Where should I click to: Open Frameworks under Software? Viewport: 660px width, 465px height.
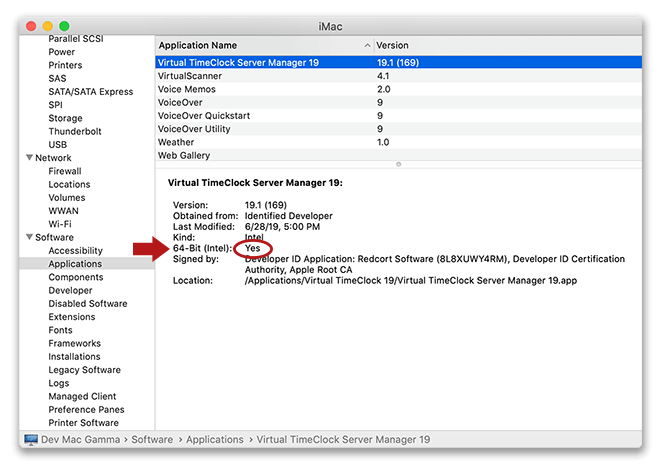click(x=75, y=343)
